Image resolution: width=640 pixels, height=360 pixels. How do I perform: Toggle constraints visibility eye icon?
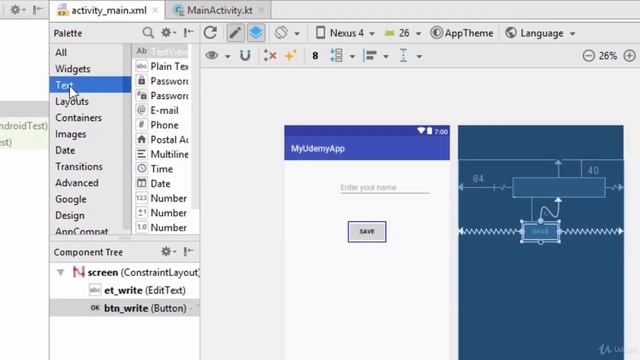[212, 55]
